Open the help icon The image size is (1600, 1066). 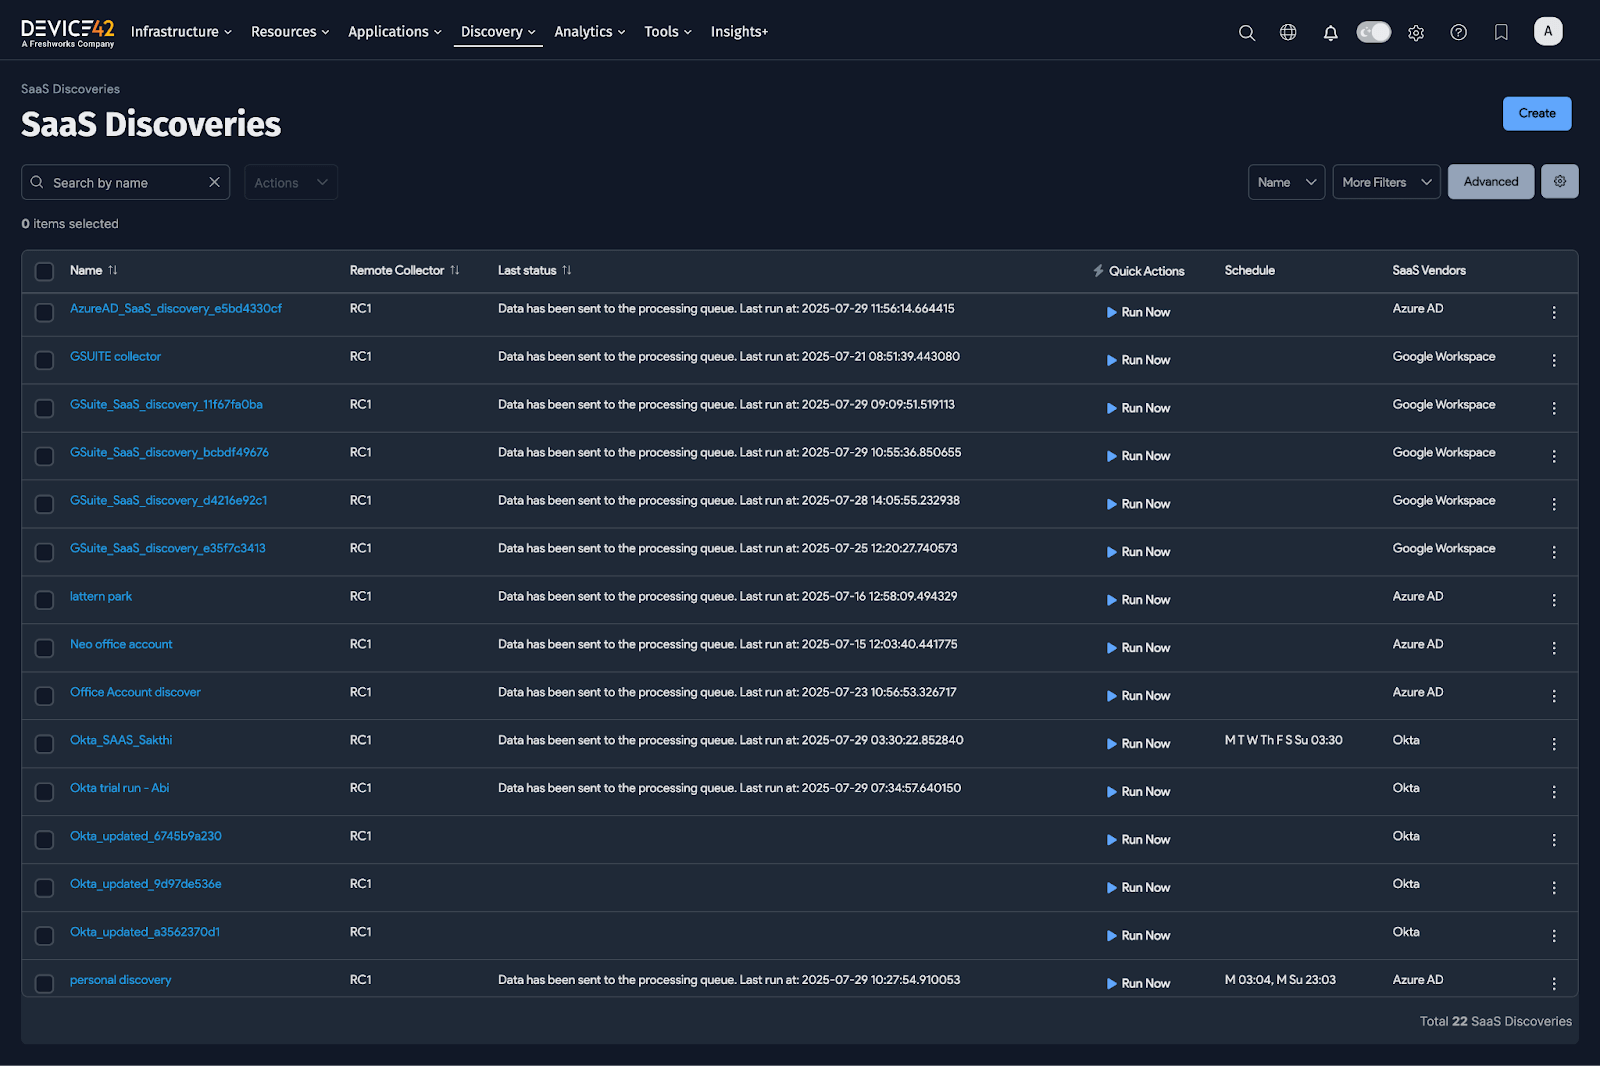(x=1458, y=32)
